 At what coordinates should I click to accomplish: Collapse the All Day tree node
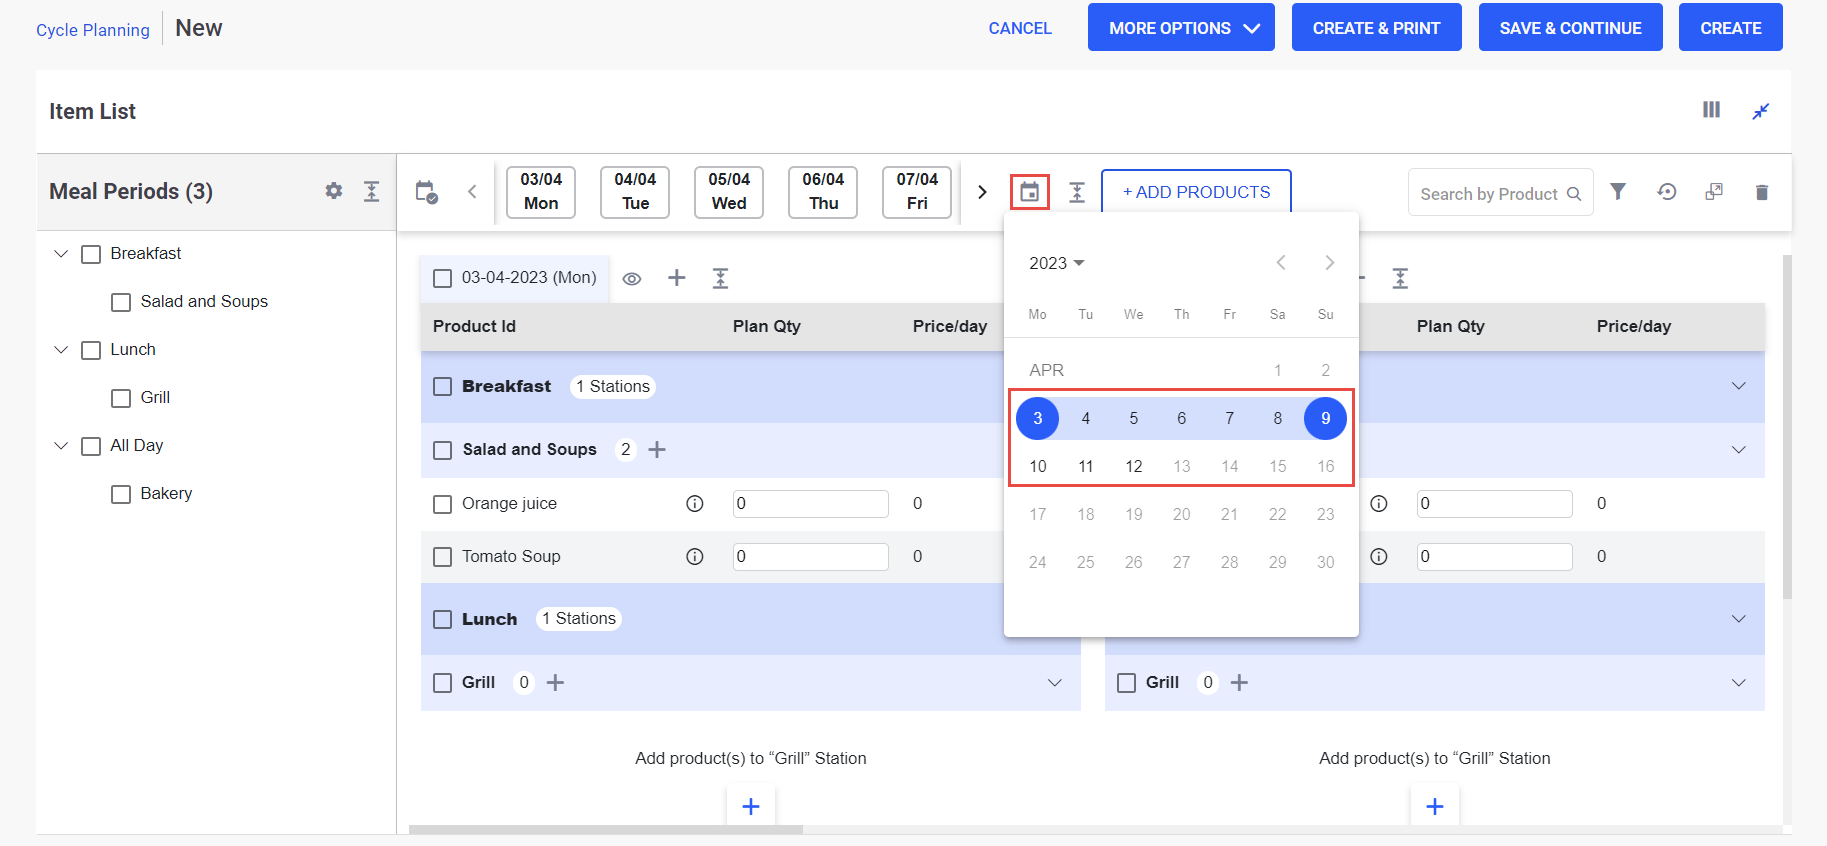point(61,446)
